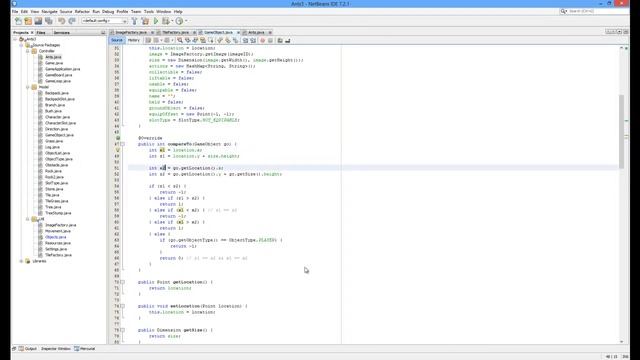Click Toggle Highlight Search editor icon
The width and height of the screenshot is (640, 360).
tap(203, 40)
